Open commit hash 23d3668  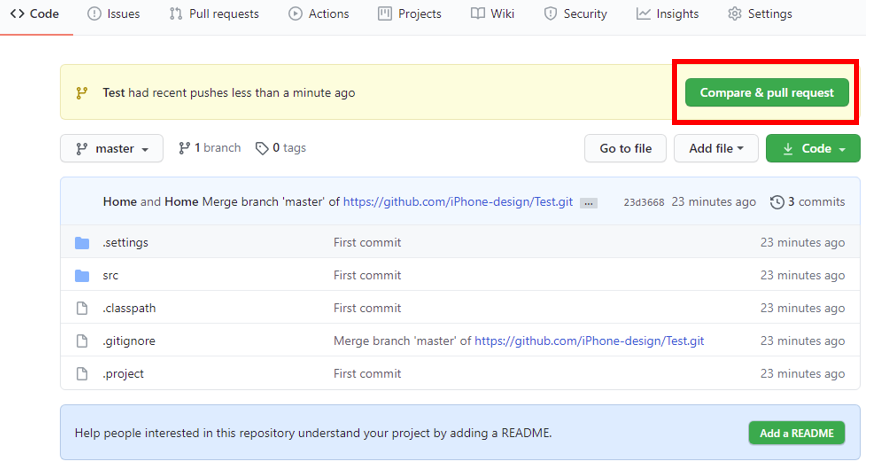(643, 202)
